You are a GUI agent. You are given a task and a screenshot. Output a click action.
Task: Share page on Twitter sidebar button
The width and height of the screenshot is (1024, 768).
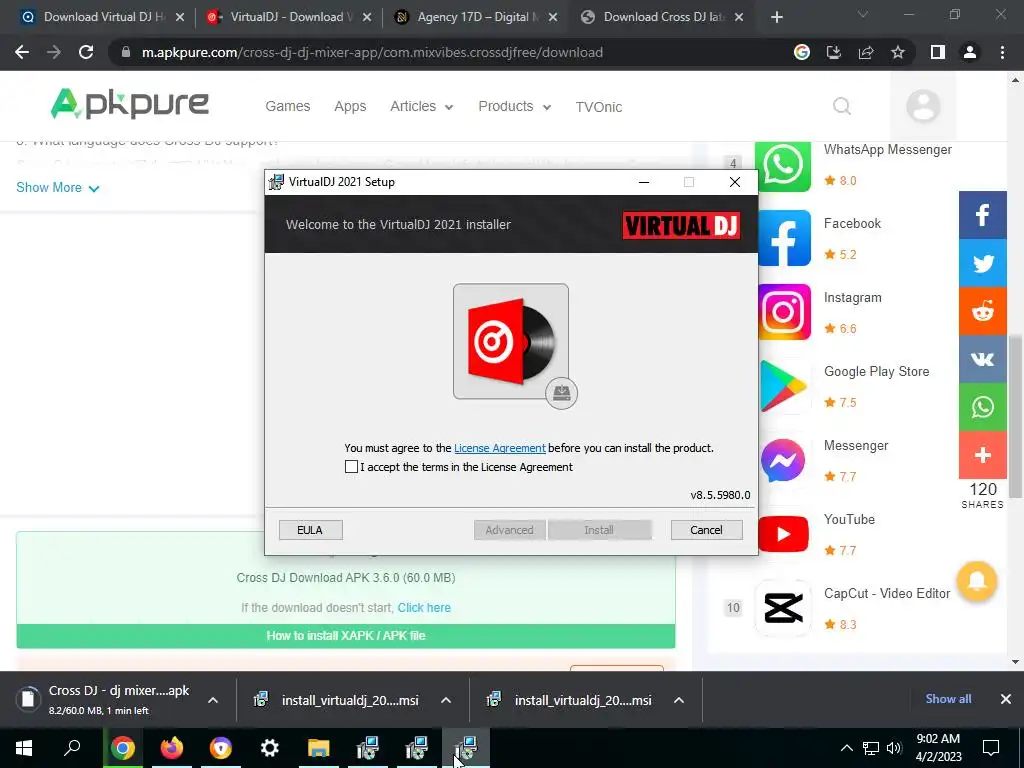(983, 263)
